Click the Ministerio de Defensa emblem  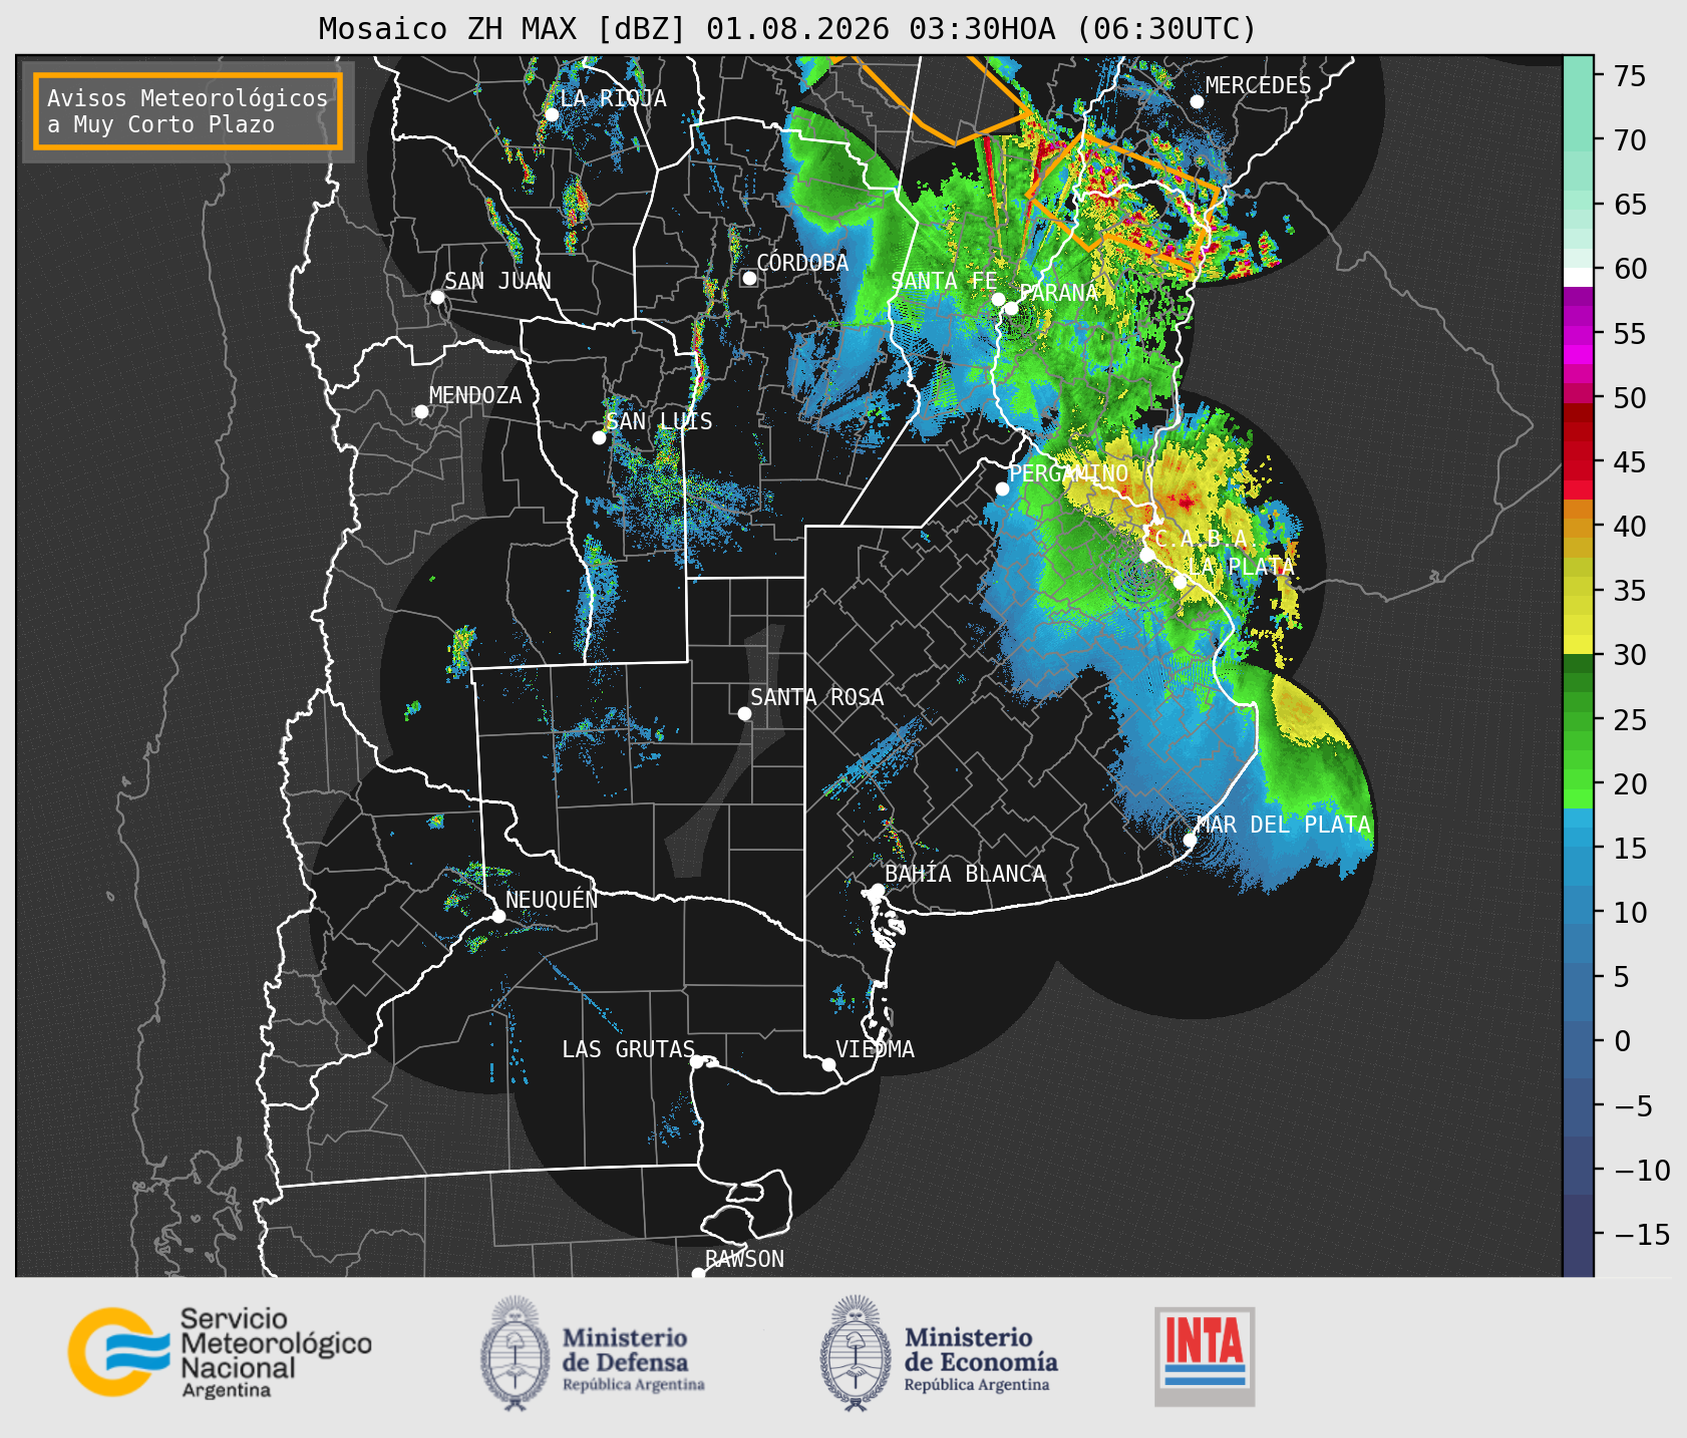[x=514, y=1354]
